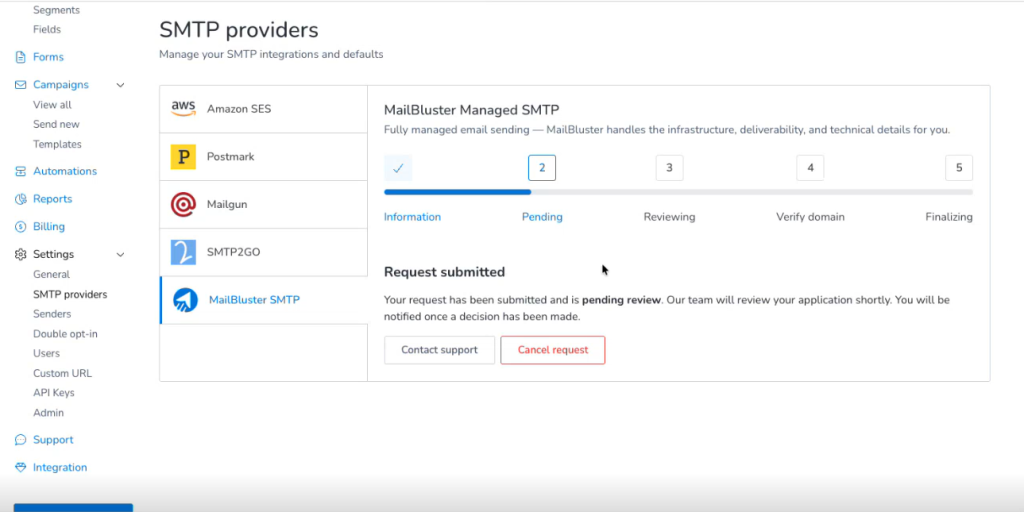
Task: Select the Postmark provider tab
Action: coord(263,157)
